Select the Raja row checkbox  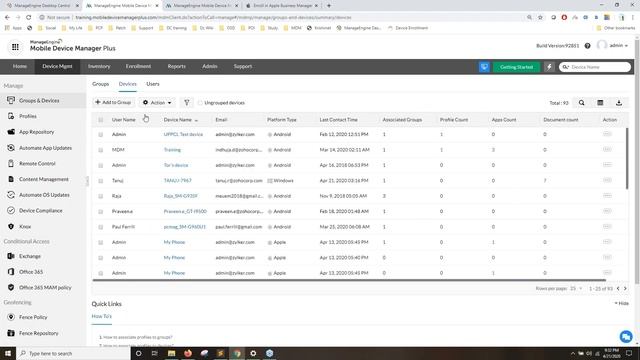pyautogui.click(x=100, y=196)
